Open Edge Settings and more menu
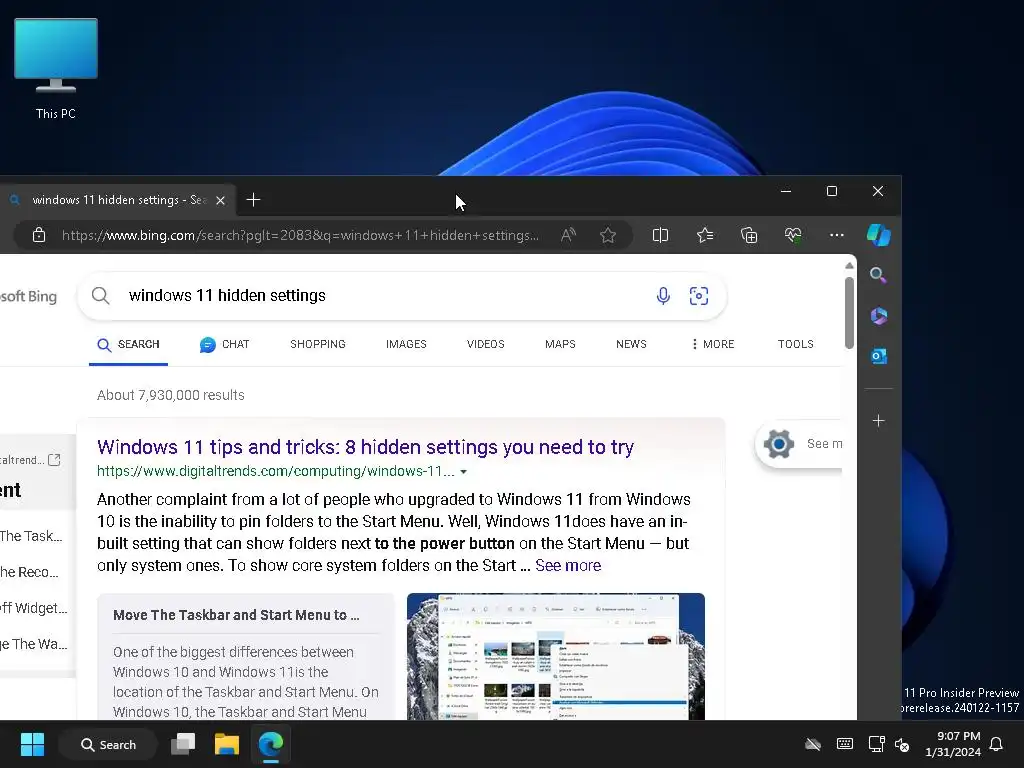 pos(837,235)
